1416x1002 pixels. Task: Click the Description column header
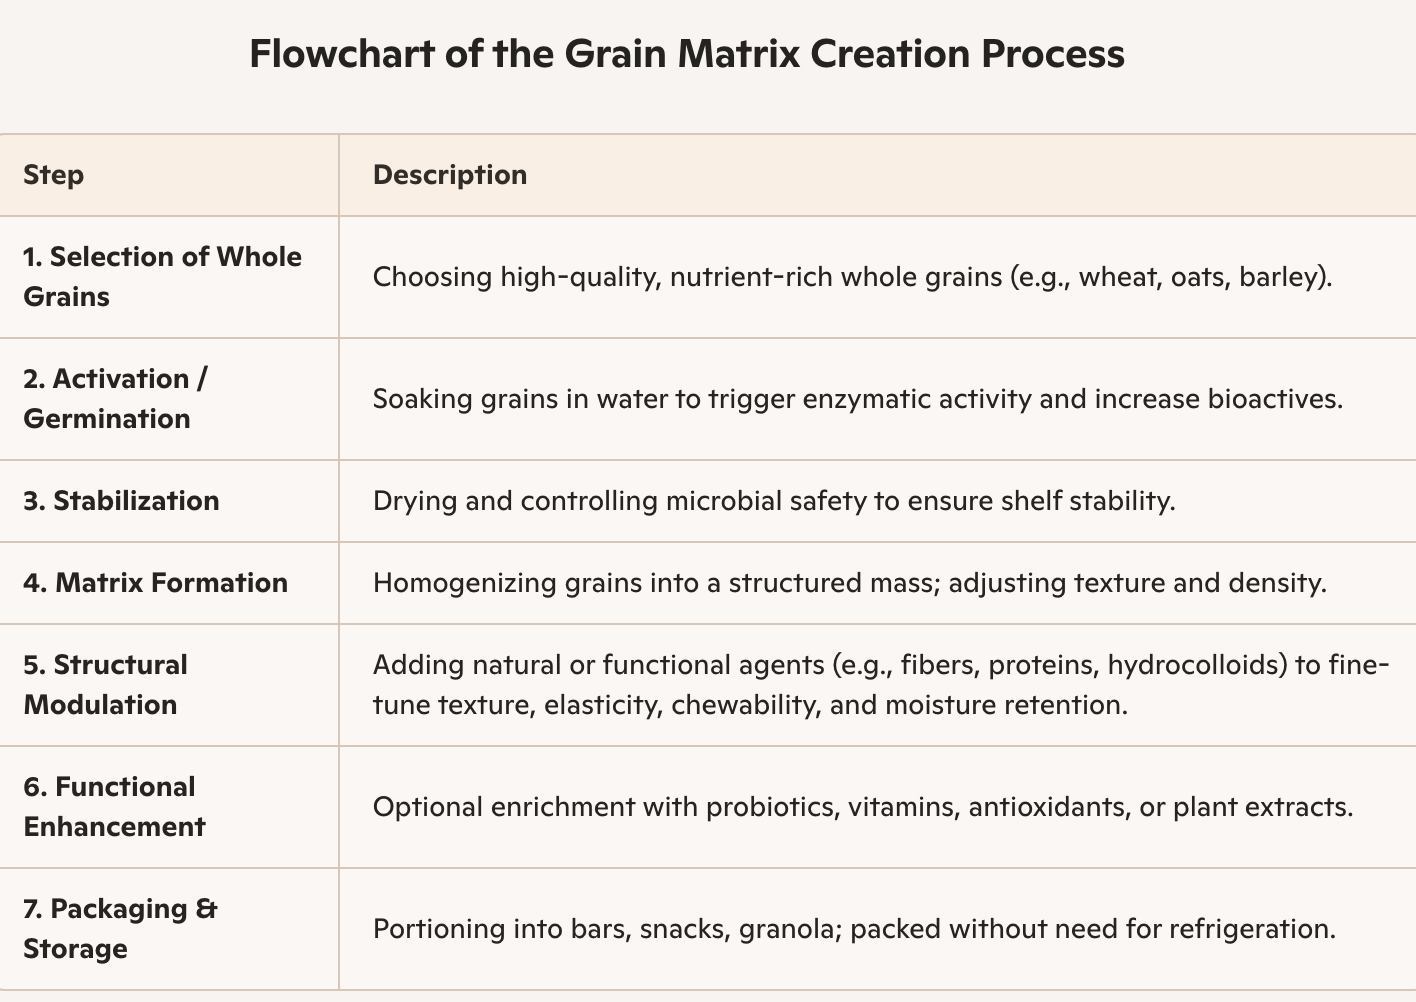450,175
